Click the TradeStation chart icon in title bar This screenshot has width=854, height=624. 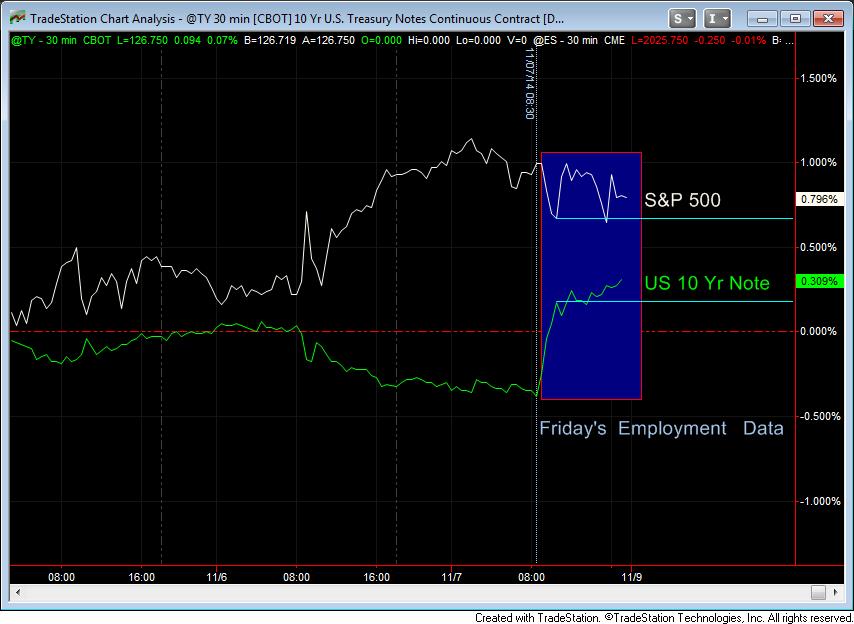(17, 18)
